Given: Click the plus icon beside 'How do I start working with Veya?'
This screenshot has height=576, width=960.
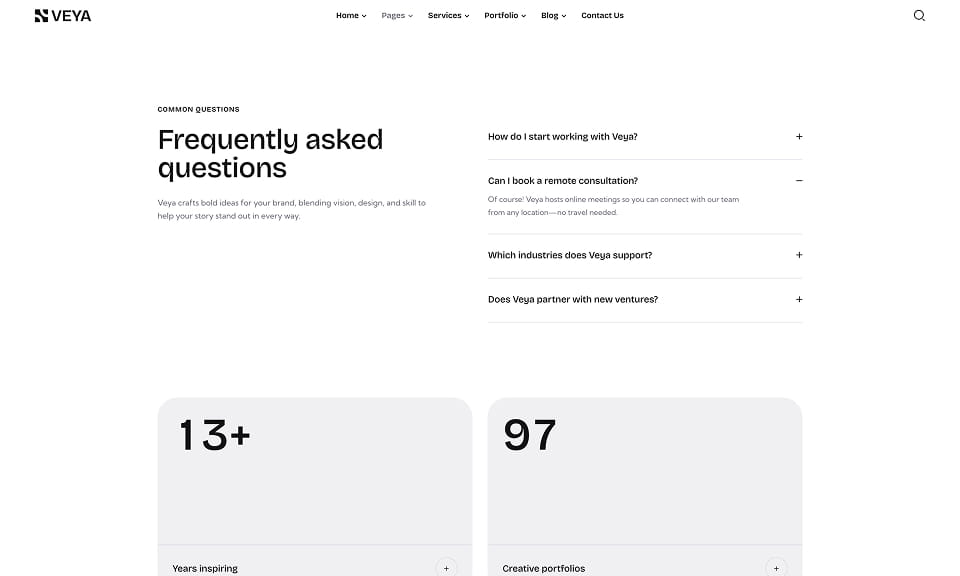Looking at the screenshot, I should click(x=799, y=137).
